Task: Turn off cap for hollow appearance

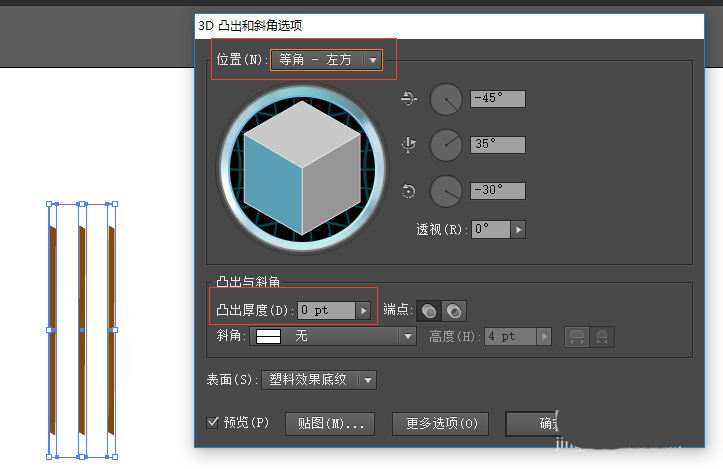Action: tap(454, 311)
